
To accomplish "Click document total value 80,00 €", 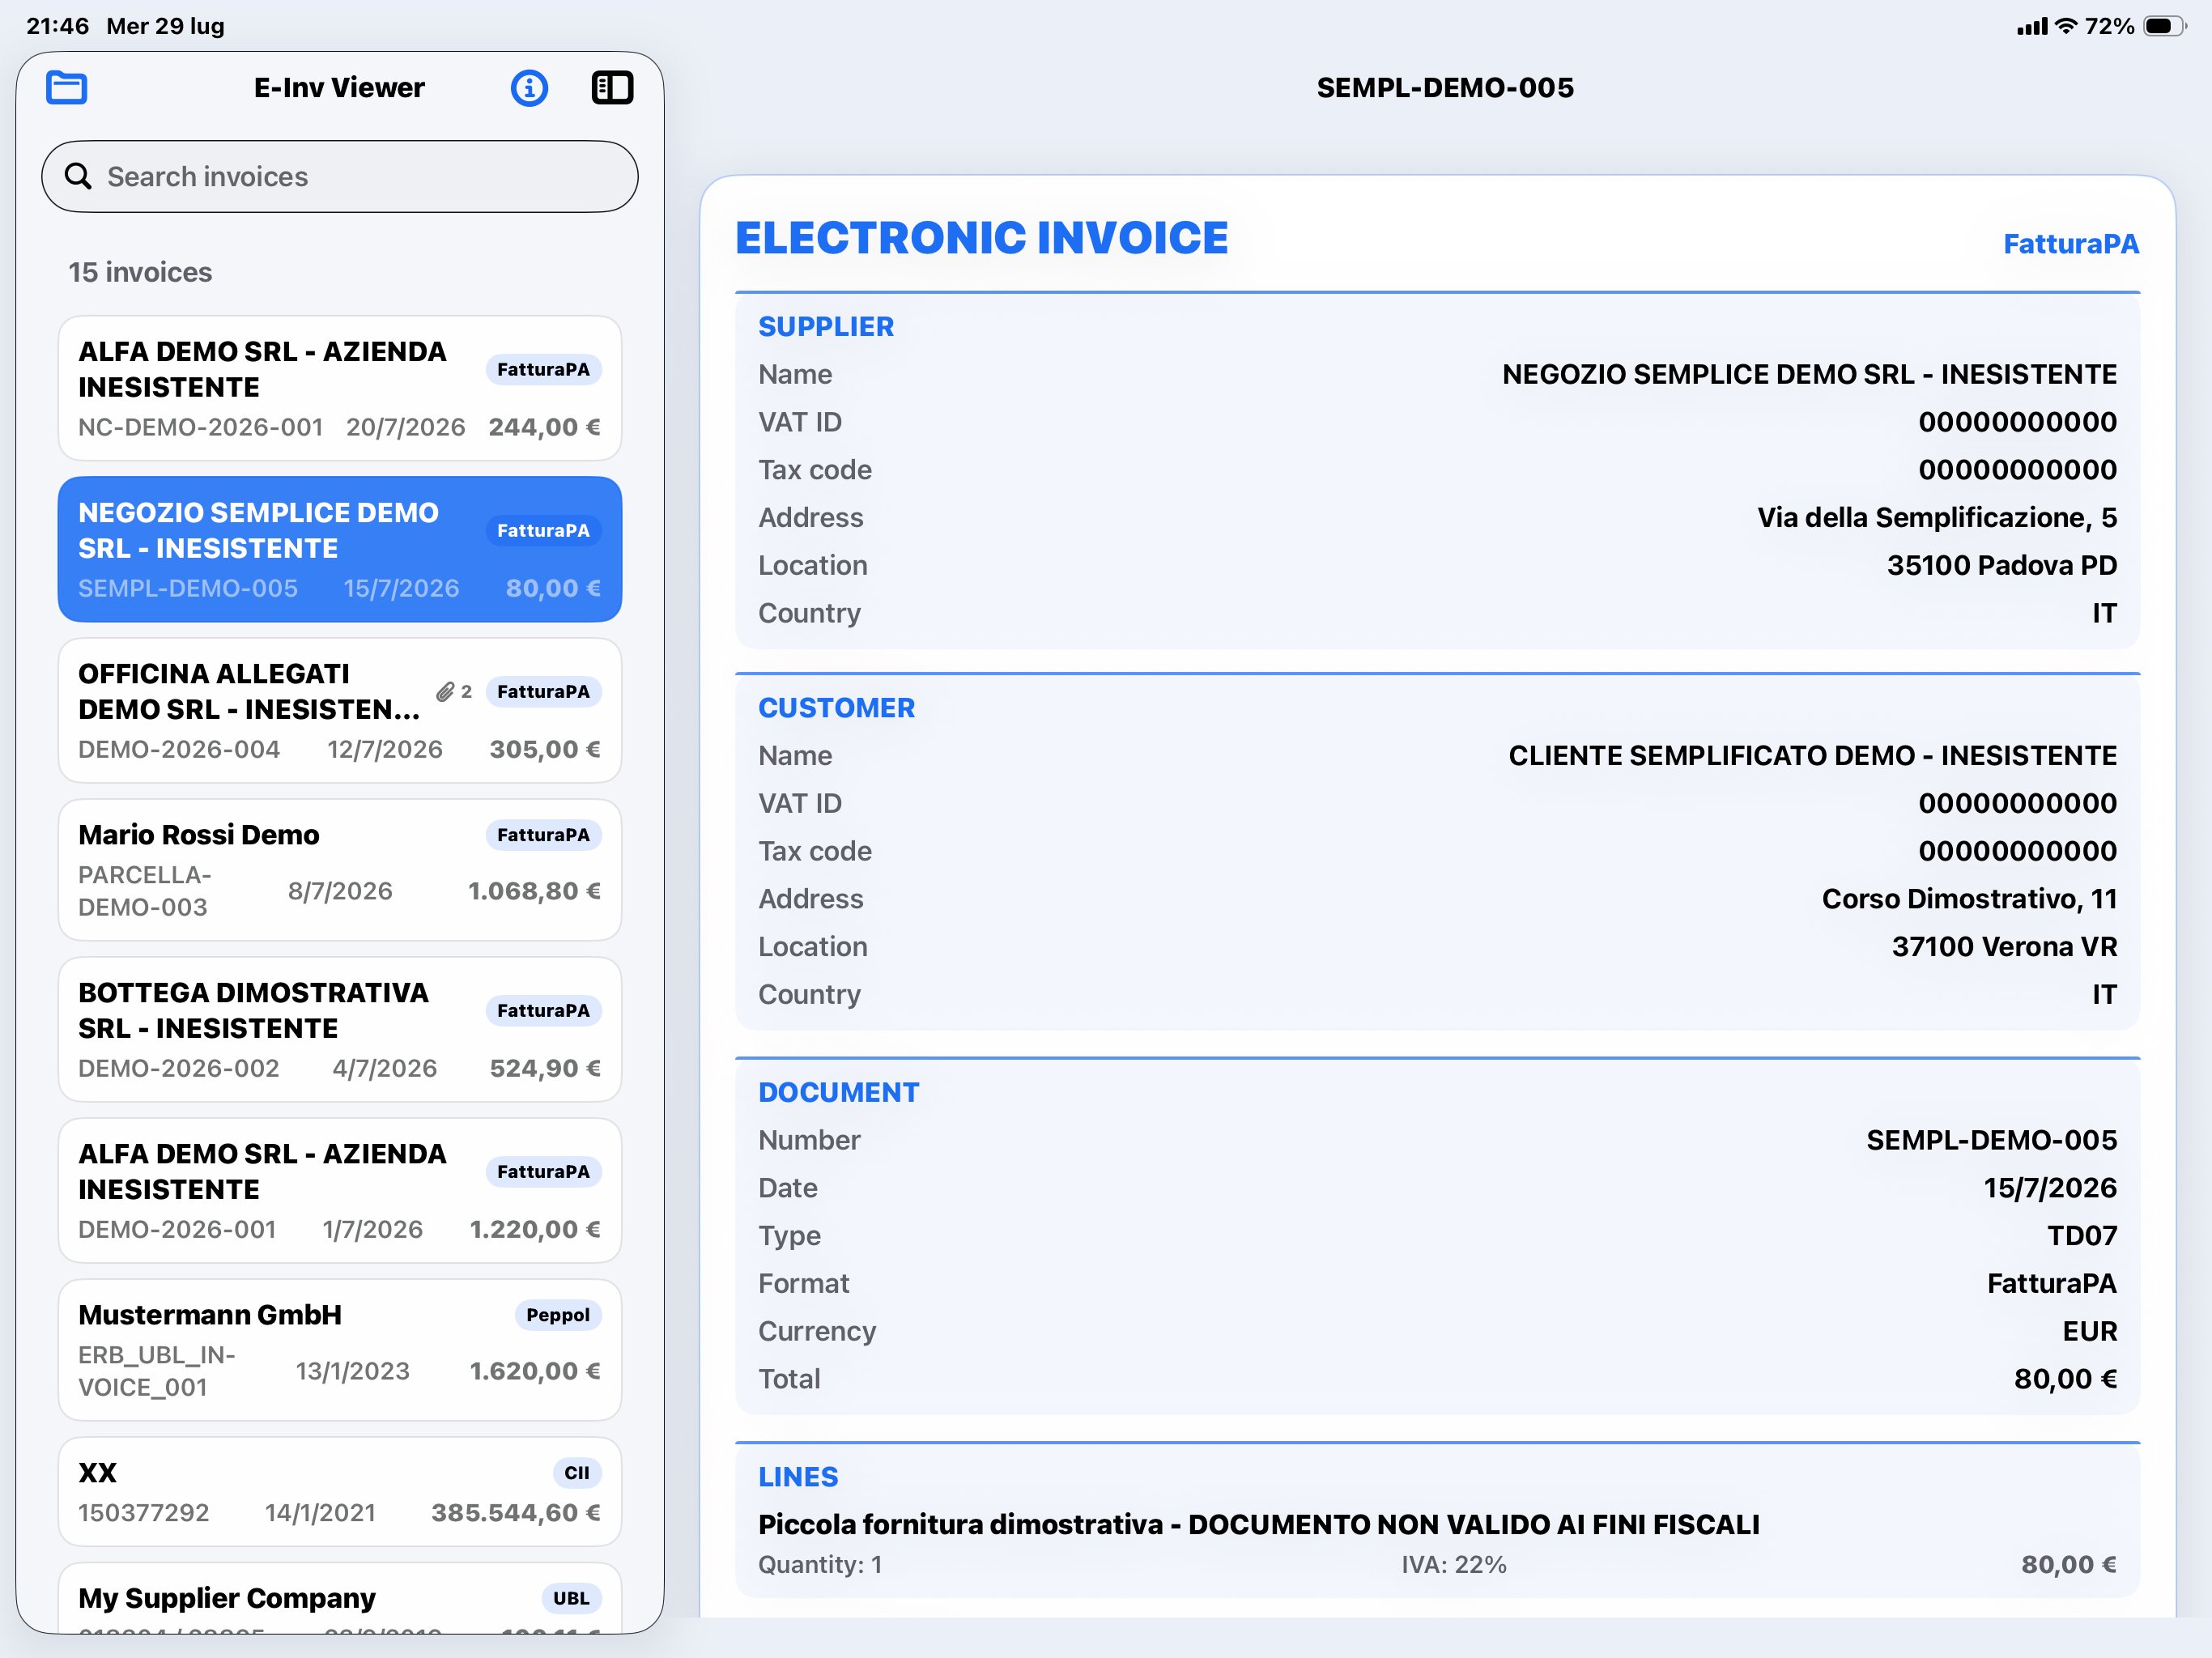I will click(2065, 1379).
